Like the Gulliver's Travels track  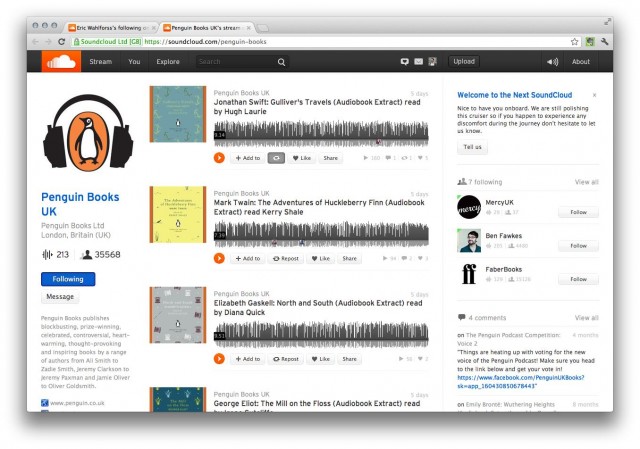click(x=301, y=158)
